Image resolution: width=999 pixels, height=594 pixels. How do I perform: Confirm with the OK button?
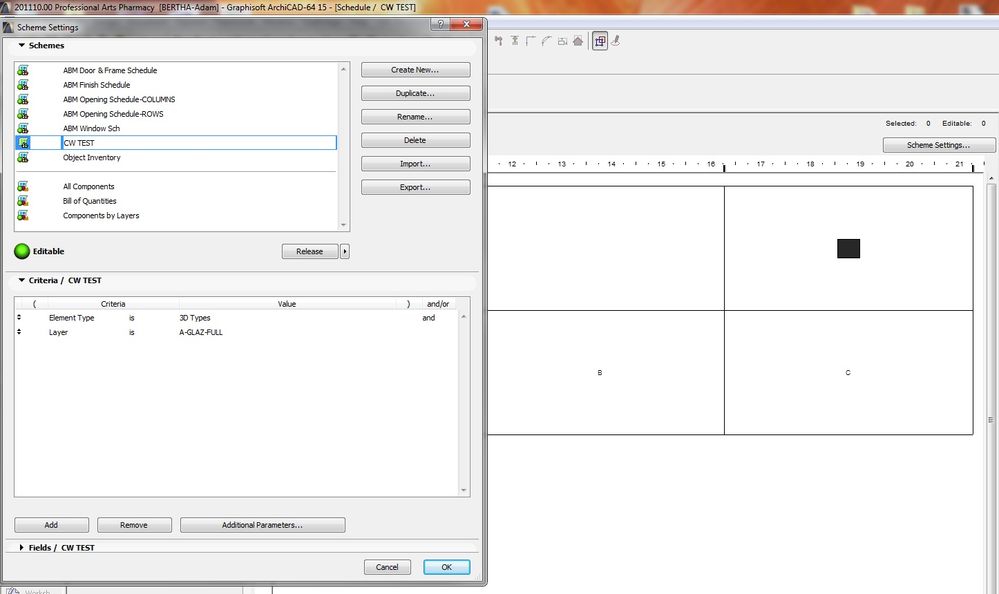[x=447, y=567]
